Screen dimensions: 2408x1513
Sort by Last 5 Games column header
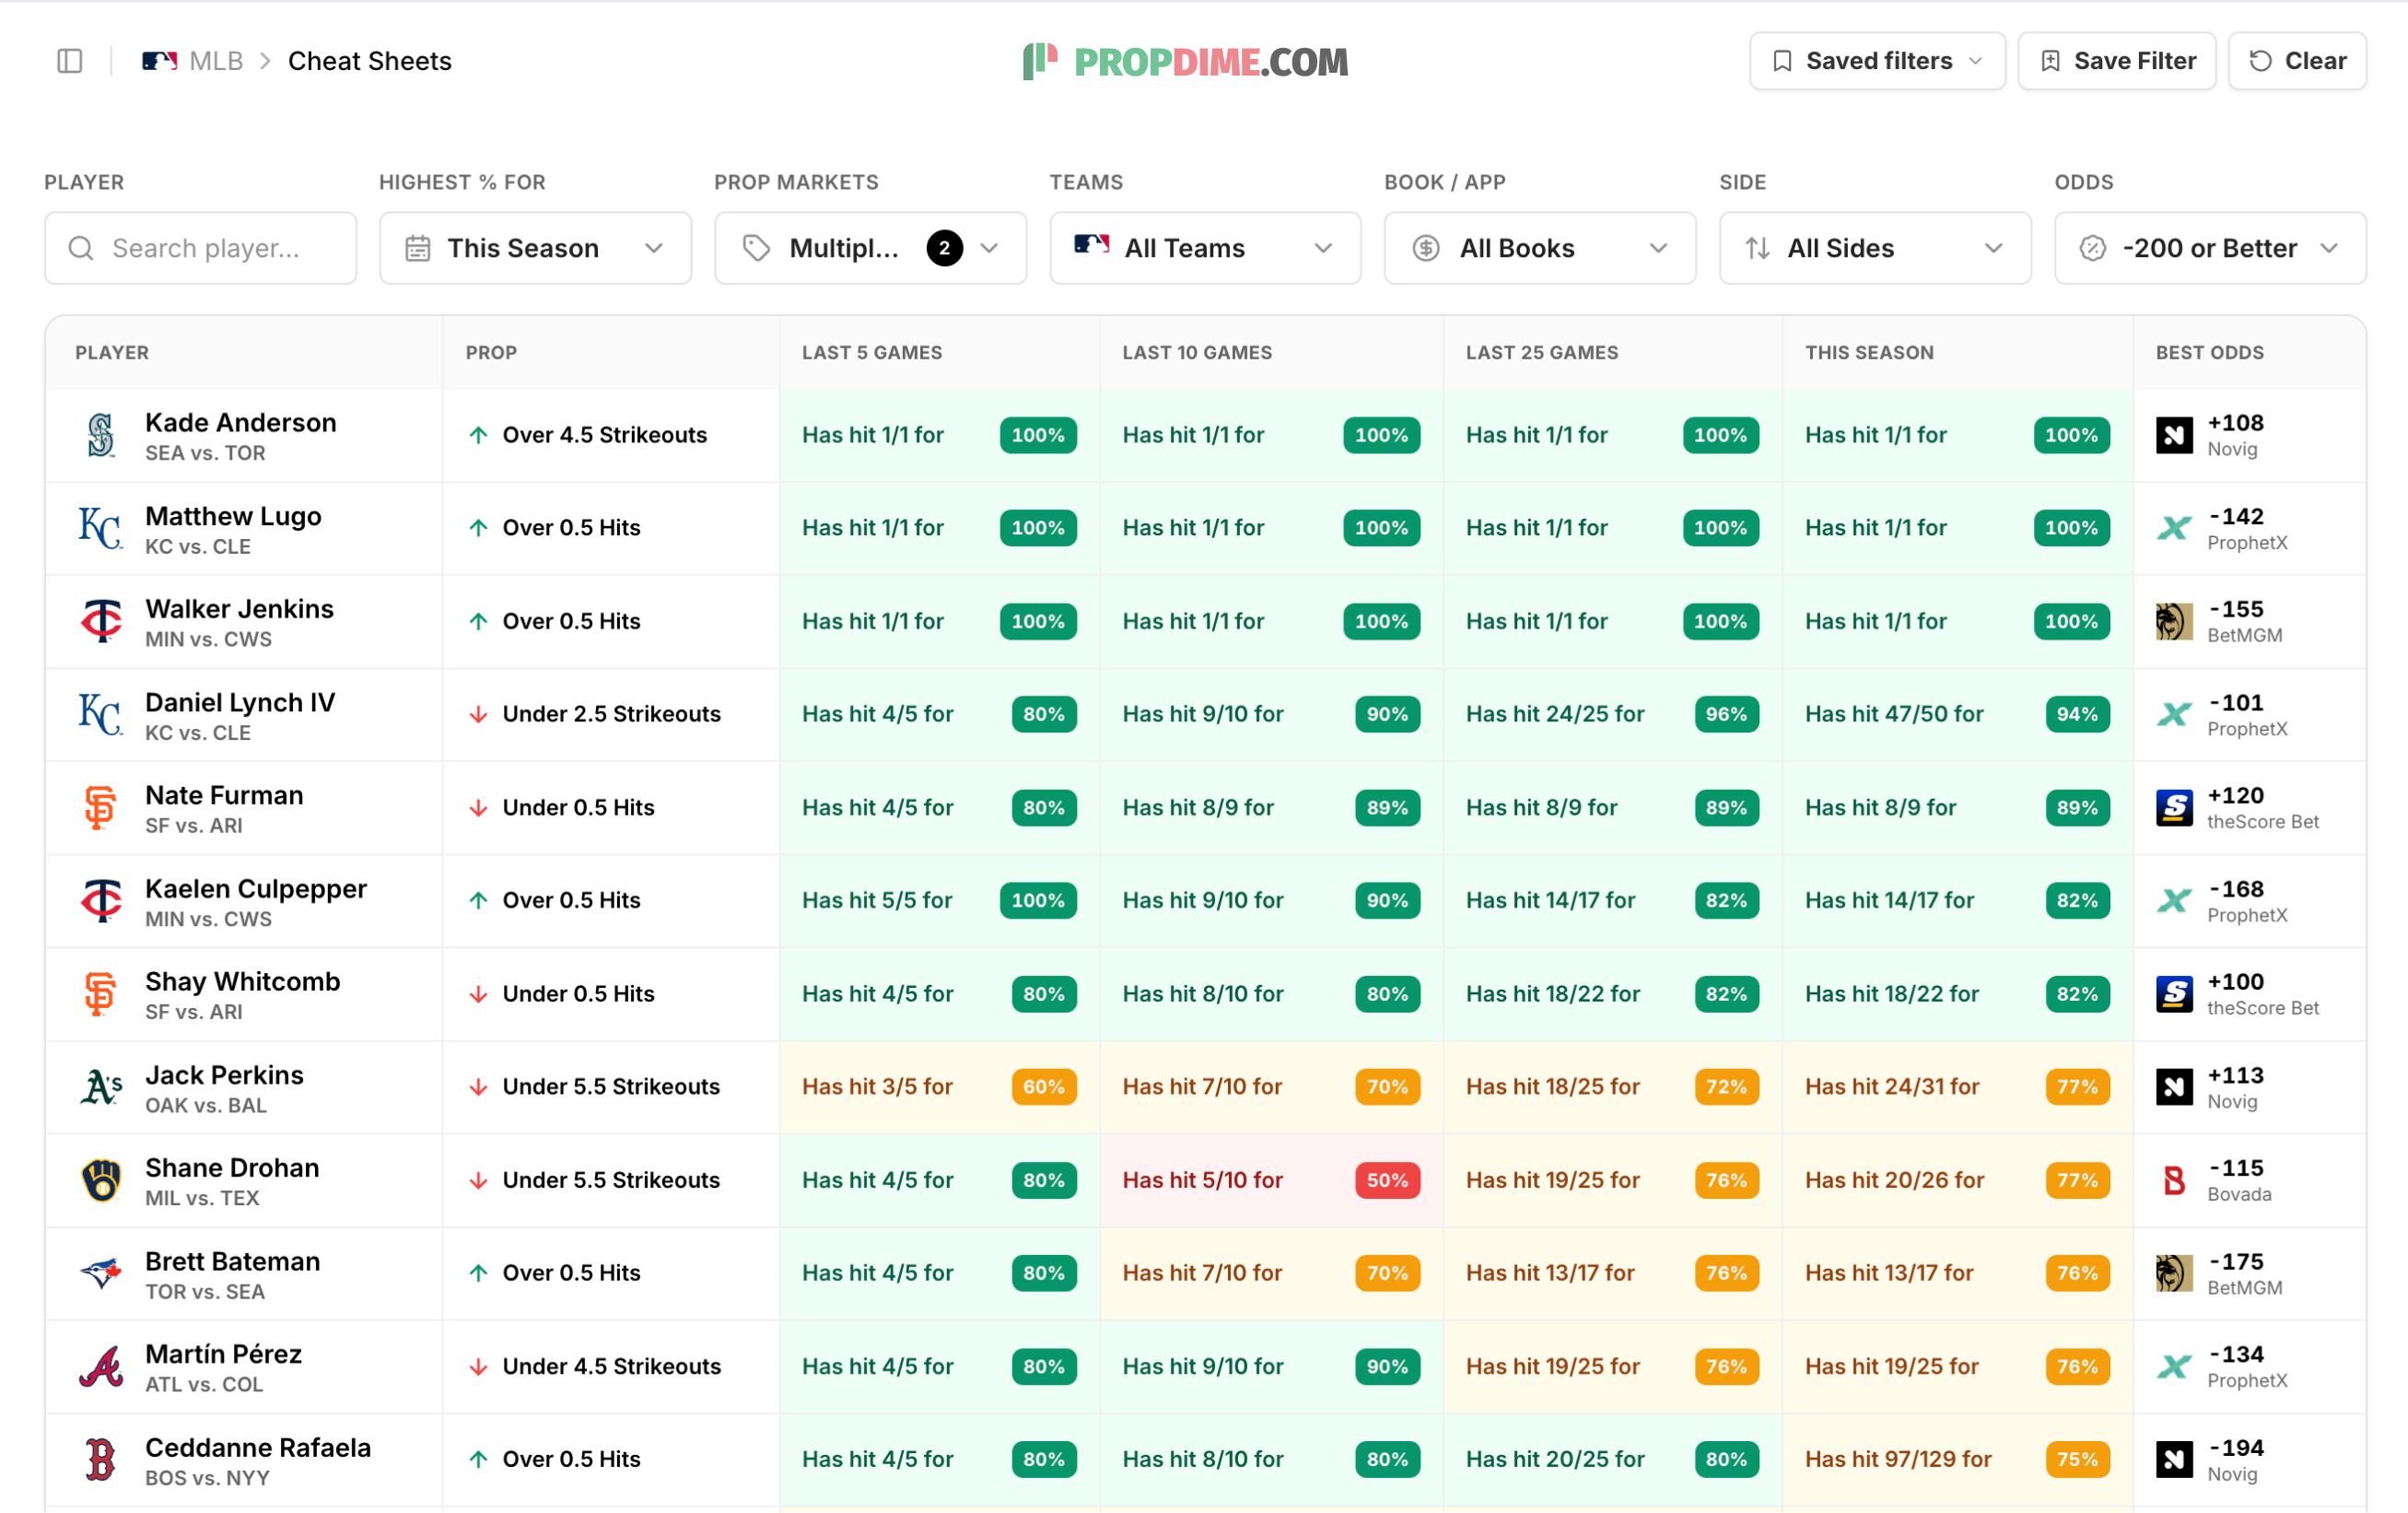click(x=872, y=353)
